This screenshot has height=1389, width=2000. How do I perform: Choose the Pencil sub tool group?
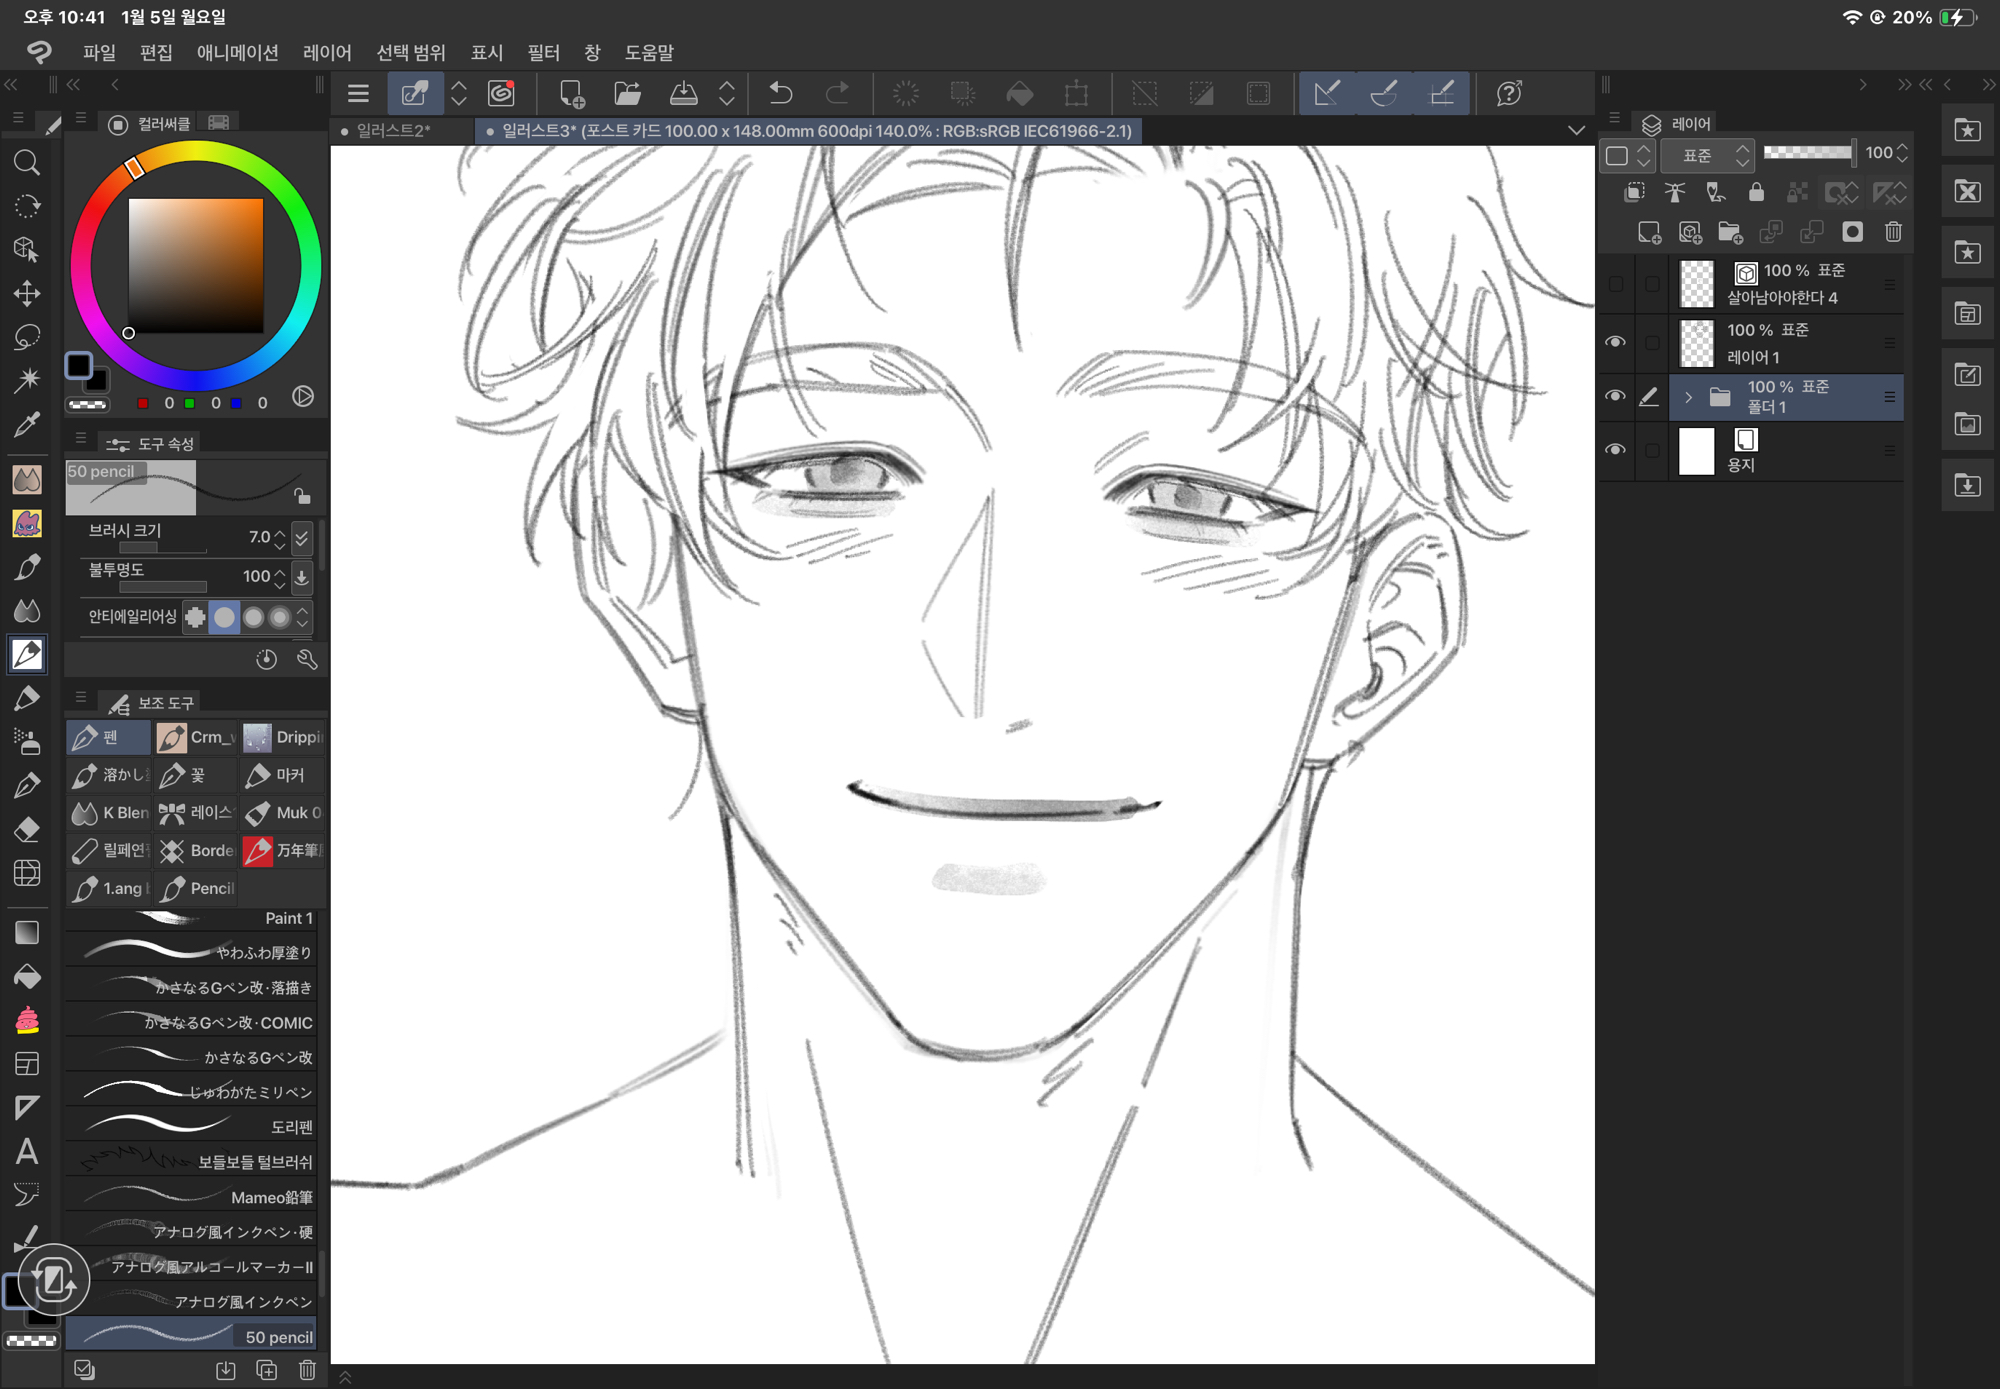tap(199, 888)
